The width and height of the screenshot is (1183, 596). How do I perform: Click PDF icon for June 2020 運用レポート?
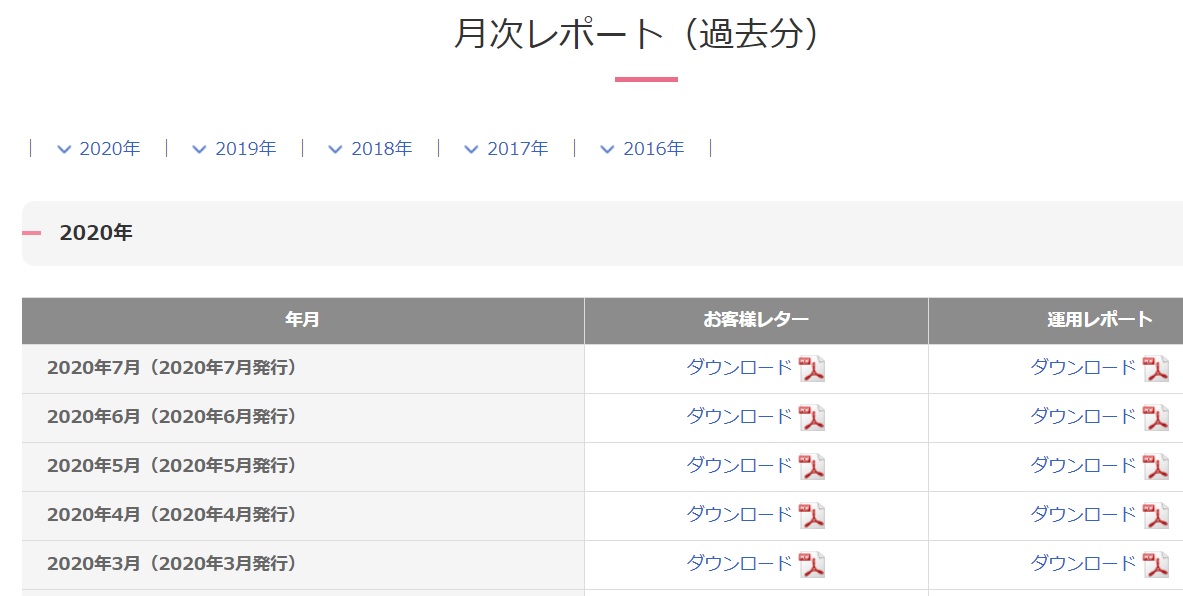click(1156, 418)
